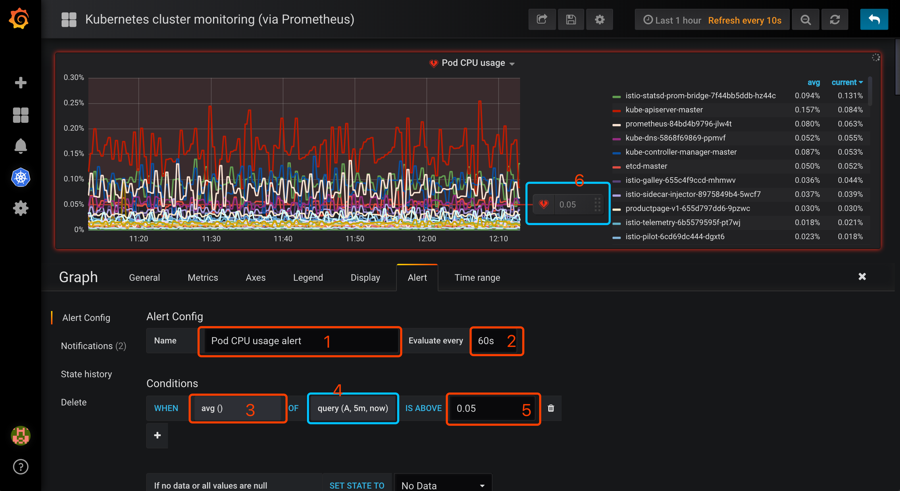Click the dashboard title Kubernetes cluster monitoring
This screenshot has width=900, height=491.
point(219,19)
